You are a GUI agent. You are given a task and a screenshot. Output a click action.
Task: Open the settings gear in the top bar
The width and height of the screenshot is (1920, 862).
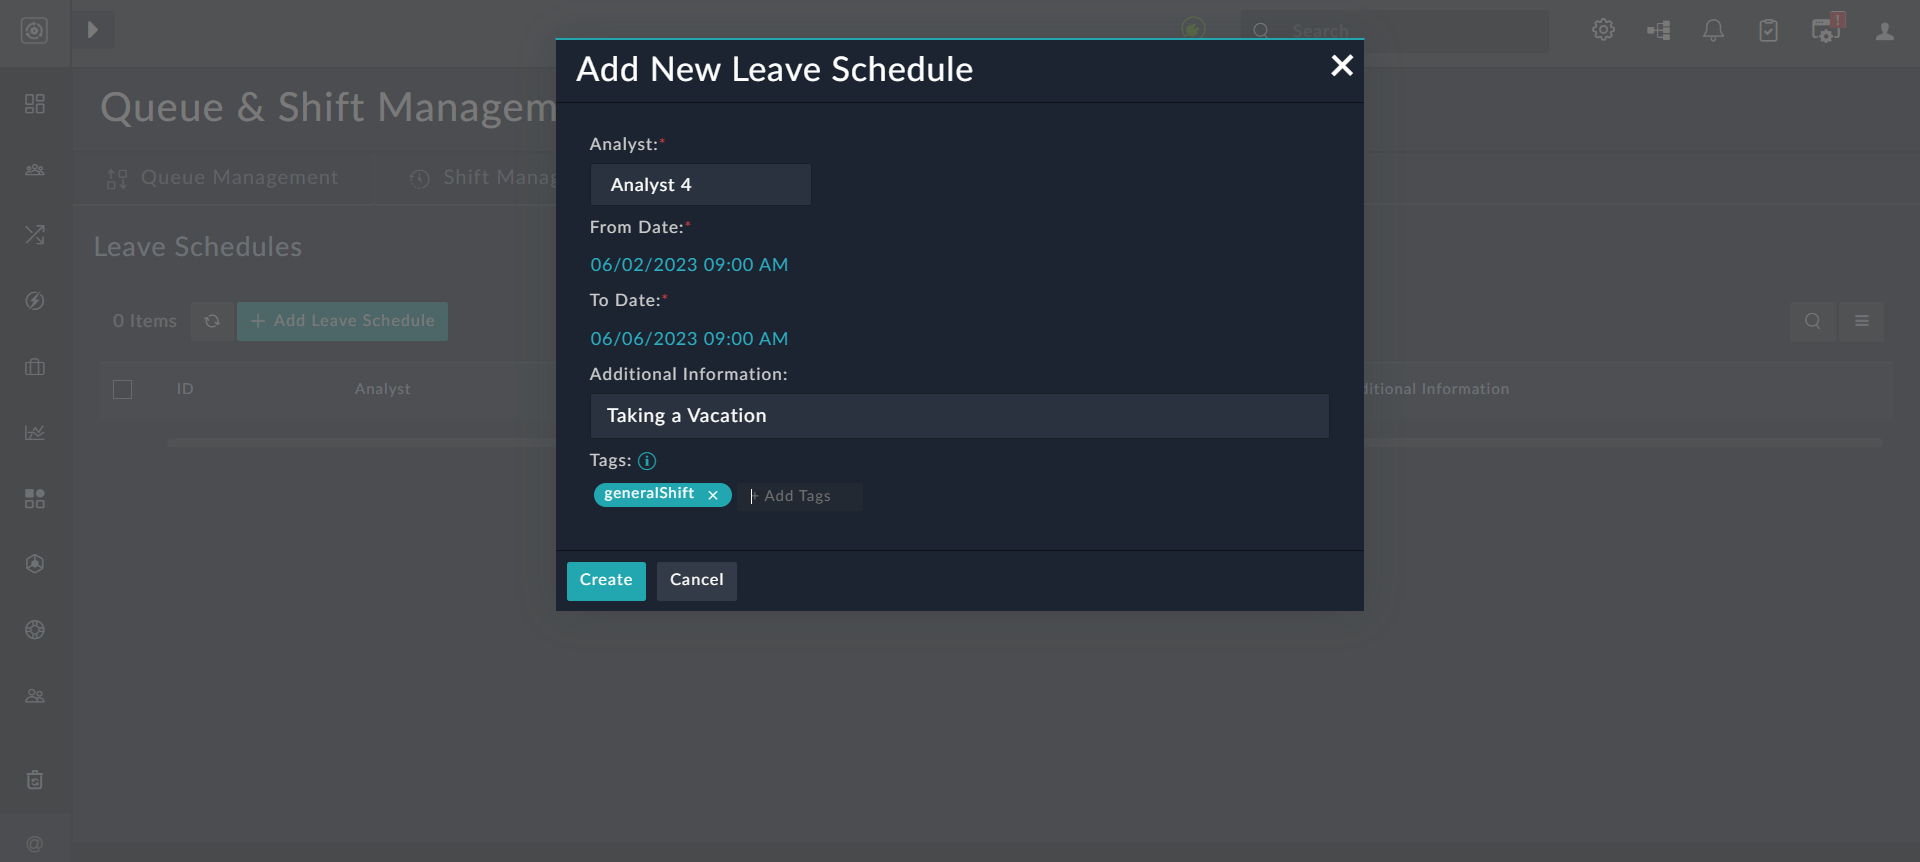pyautogui.click(x=1603, y=30)
